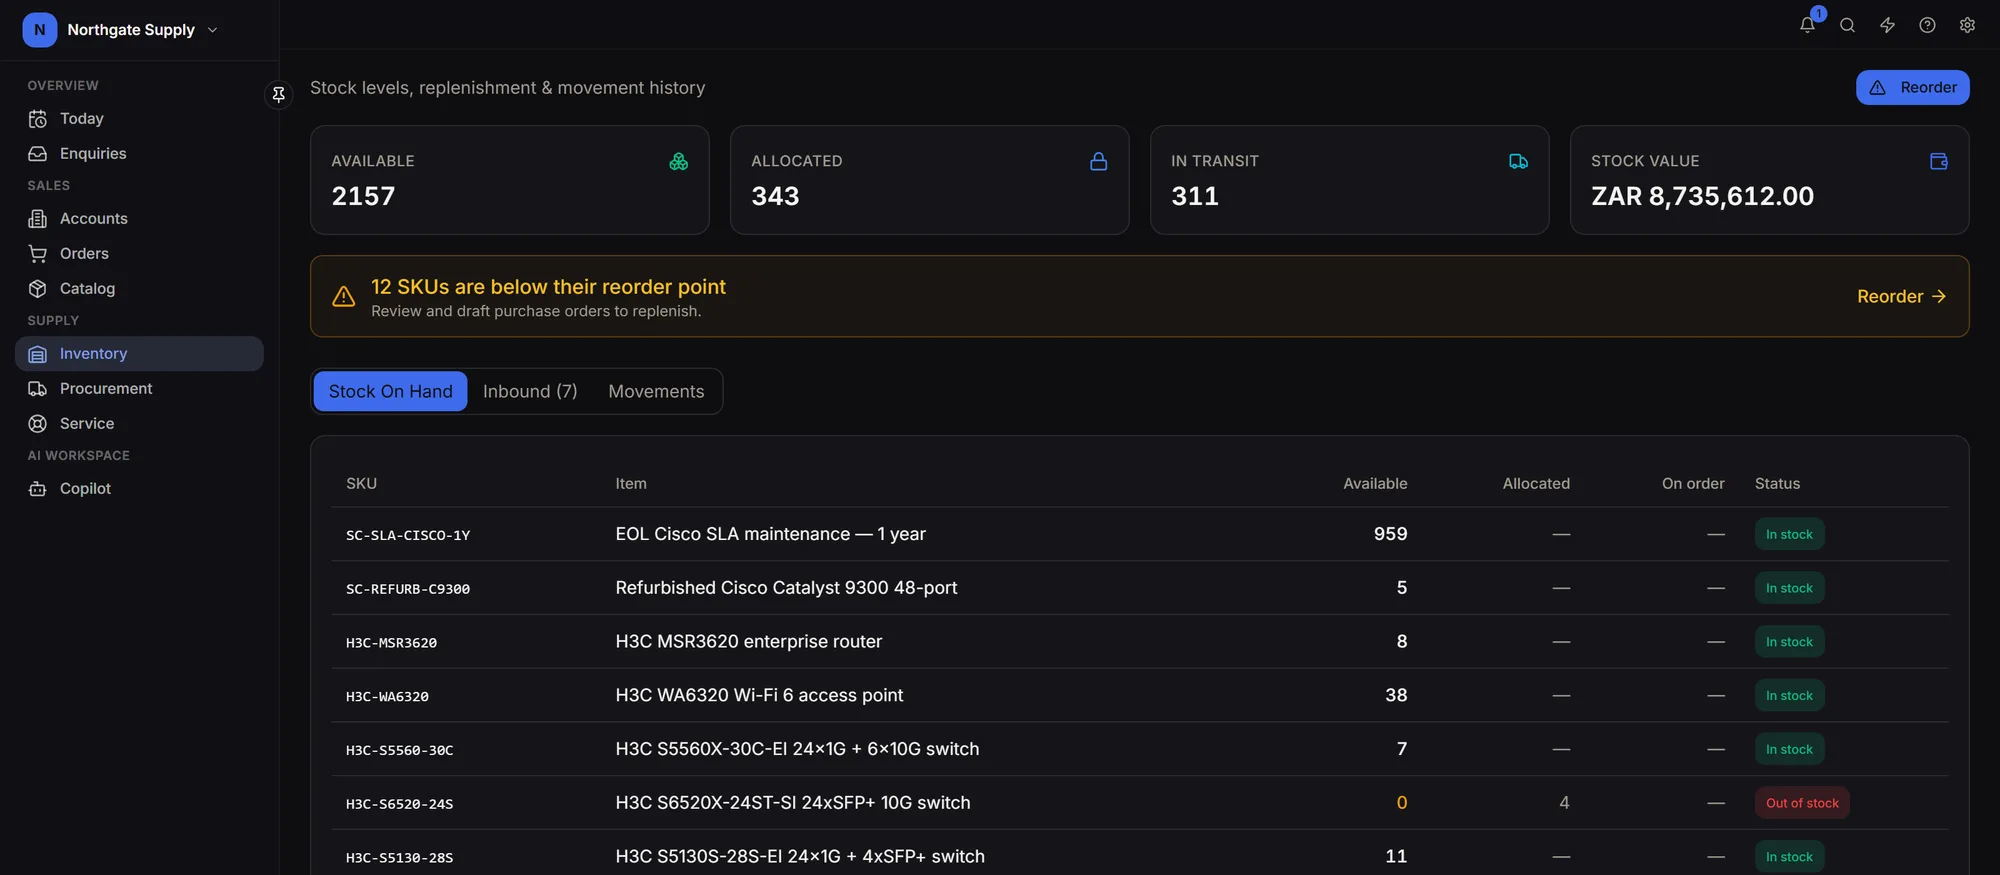This screenshot has width=2000, height=875.
Task: Open Copilot in the sidebar
Action: coord(139,489)
